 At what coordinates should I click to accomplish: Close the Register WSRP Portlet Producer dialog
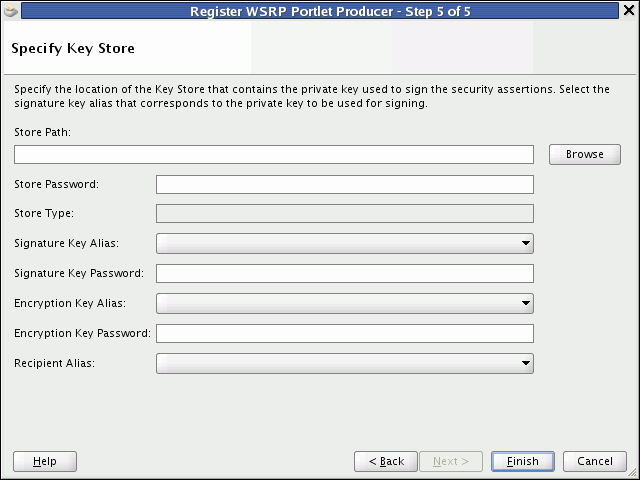click(x=629, y=10)
